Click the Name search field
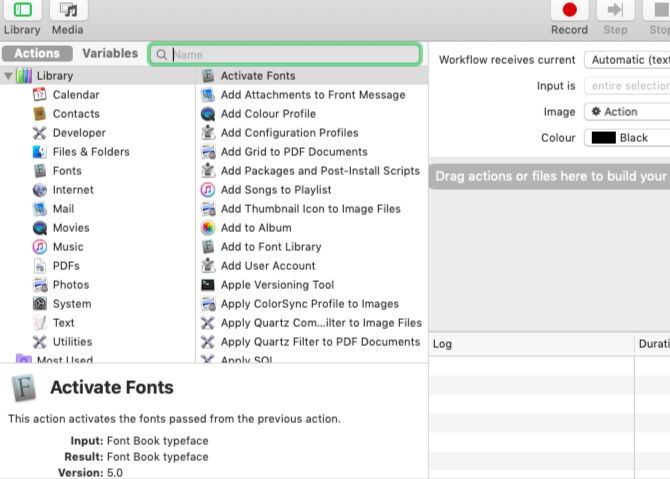 coord(290,55)
